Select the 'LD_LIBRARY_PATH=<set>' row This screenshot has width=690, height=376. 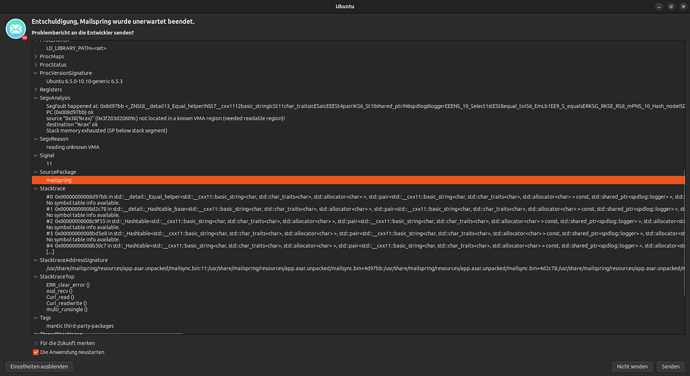coord(76,48)
